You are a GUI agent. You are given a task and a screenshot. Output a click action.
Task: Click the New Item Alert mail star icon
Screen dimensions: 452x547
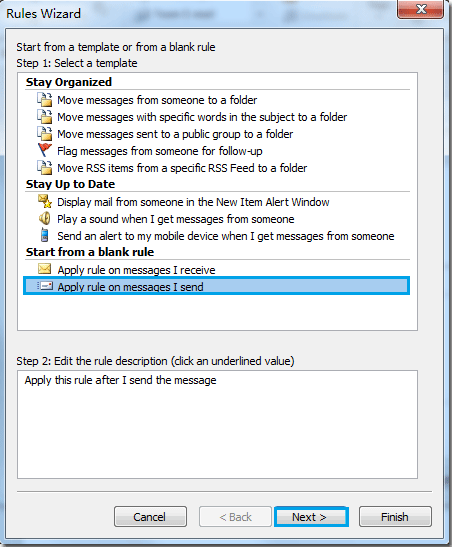click(45, 201)
